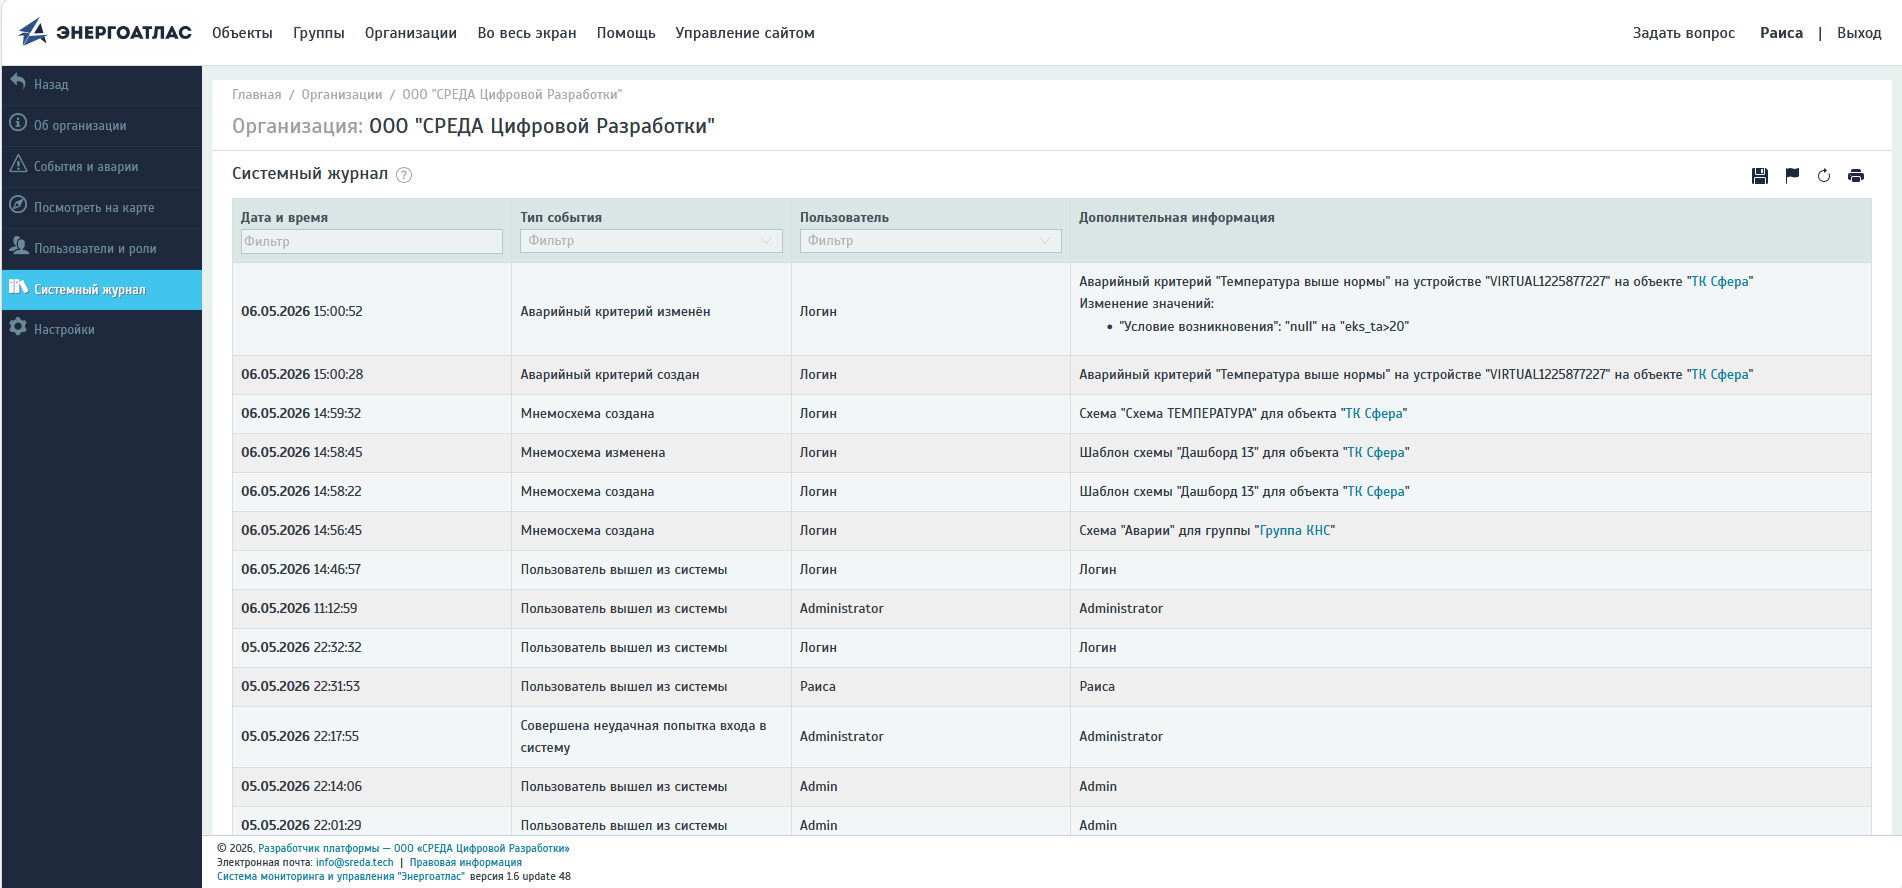
Task: Expand the Пользователь filter dropdown
Action: 930,241
